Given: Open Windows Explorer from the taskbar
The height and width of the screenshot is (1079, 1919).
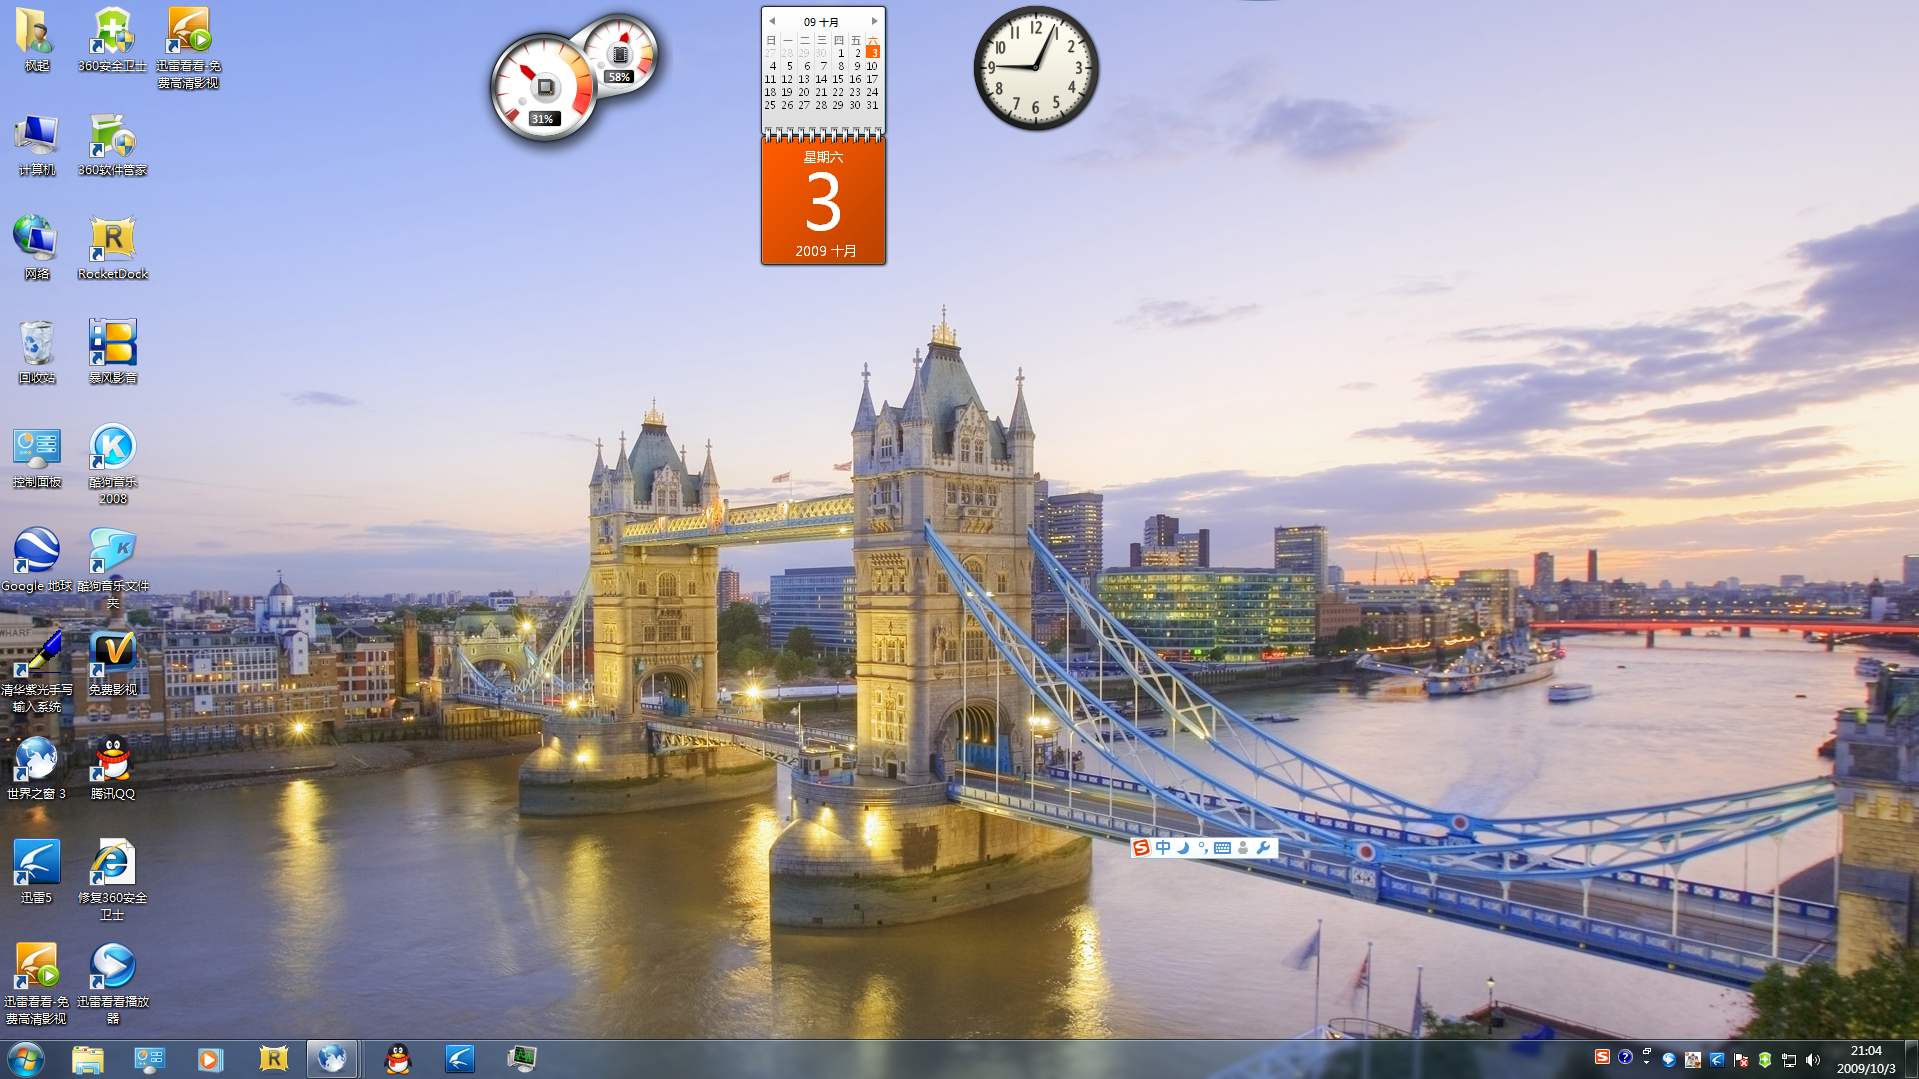Looking at the screenshot, I should [87, 1059].
